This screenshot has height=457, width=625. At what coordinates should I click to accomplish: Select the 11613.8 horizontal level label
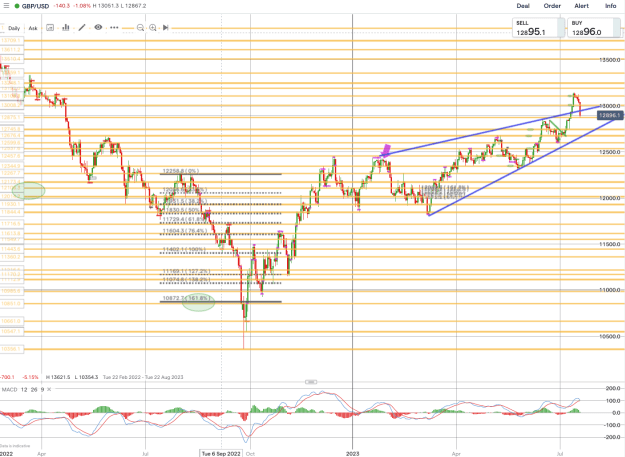tap(11, 233)
